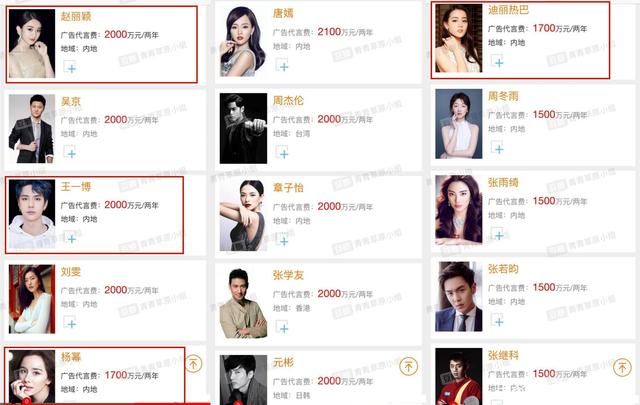Click 吴京's portrait photo
The height and width of the screenshot is (405, 640).
coord(32,129)
